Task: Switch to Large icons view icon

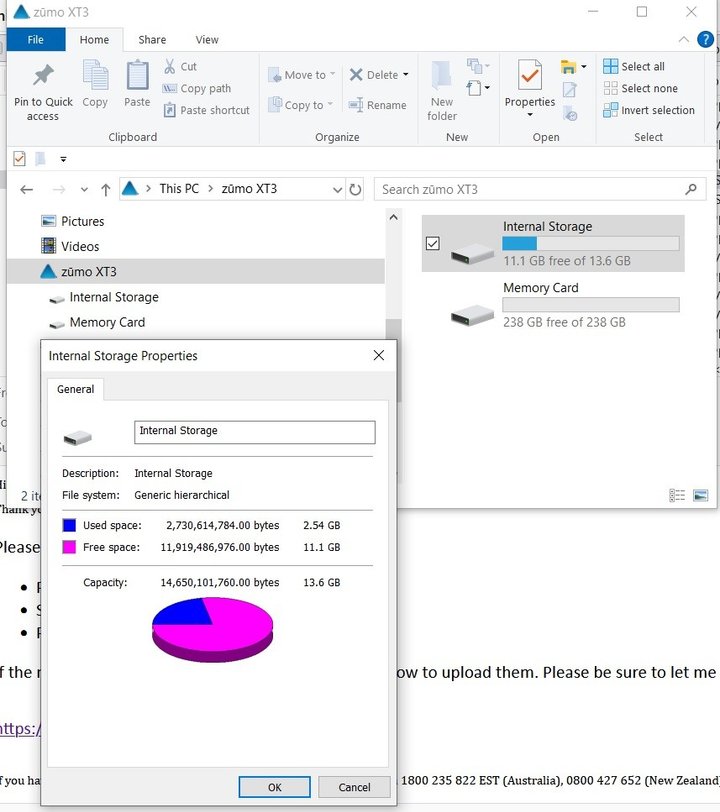Action: pyautogui.click(x=700, y=496)
